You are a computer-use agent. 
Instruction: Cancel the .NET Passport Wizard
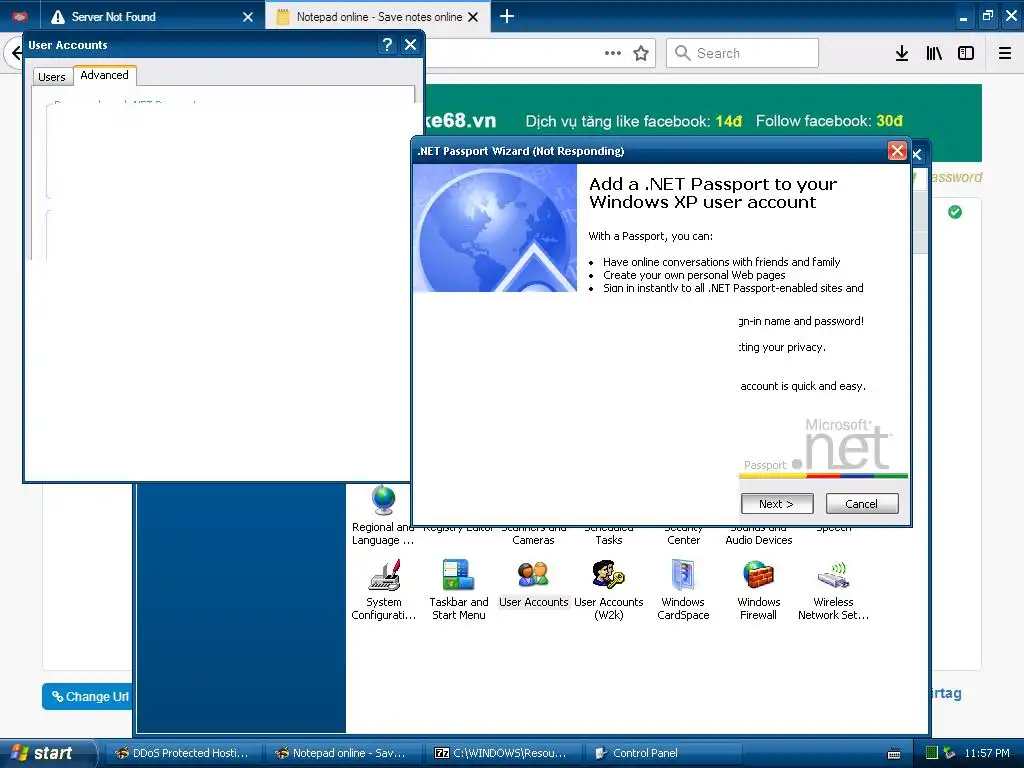point(861,504)
